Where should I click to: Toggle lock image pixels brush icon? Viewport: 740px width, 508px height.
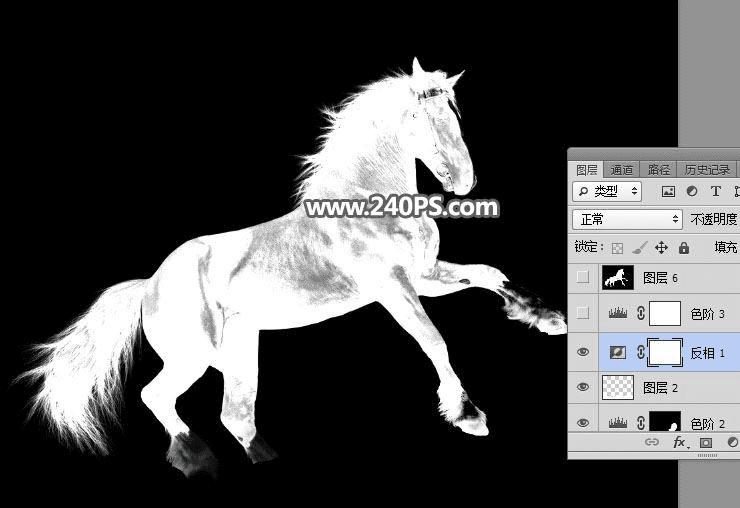tap(639, 247)
